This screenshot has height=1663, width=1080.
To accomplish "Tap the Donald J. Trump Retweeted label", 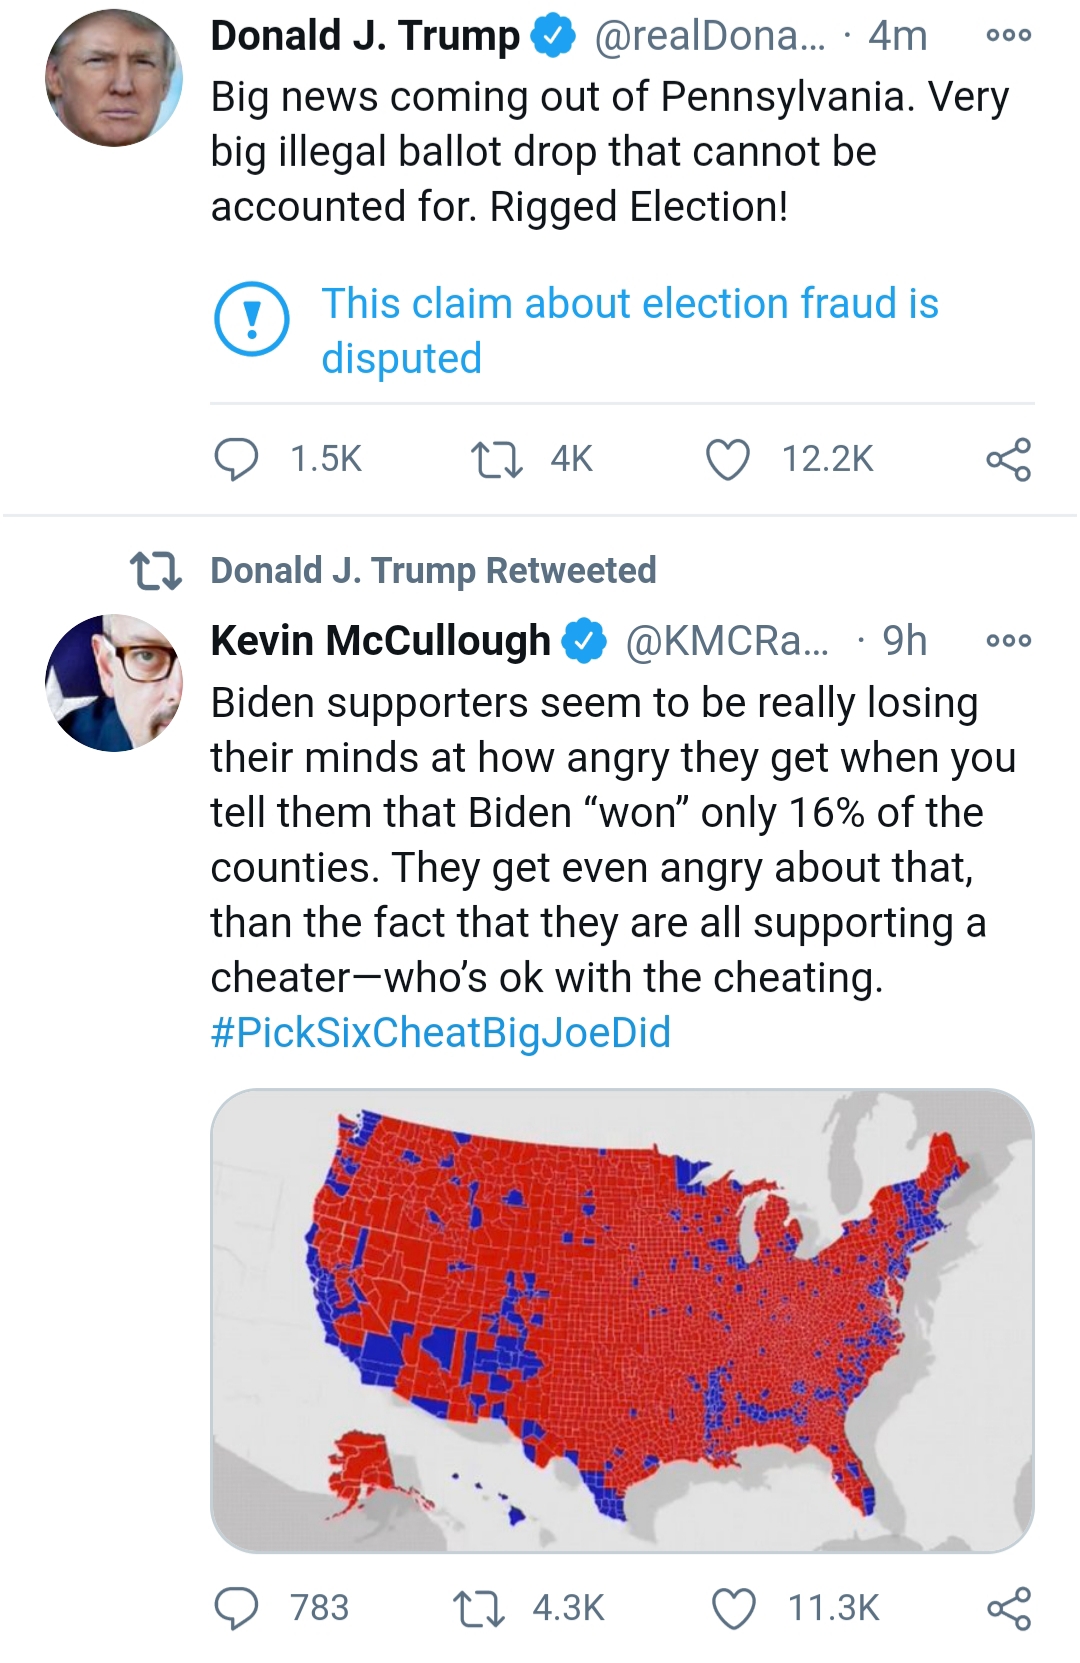I will point(433,571).
